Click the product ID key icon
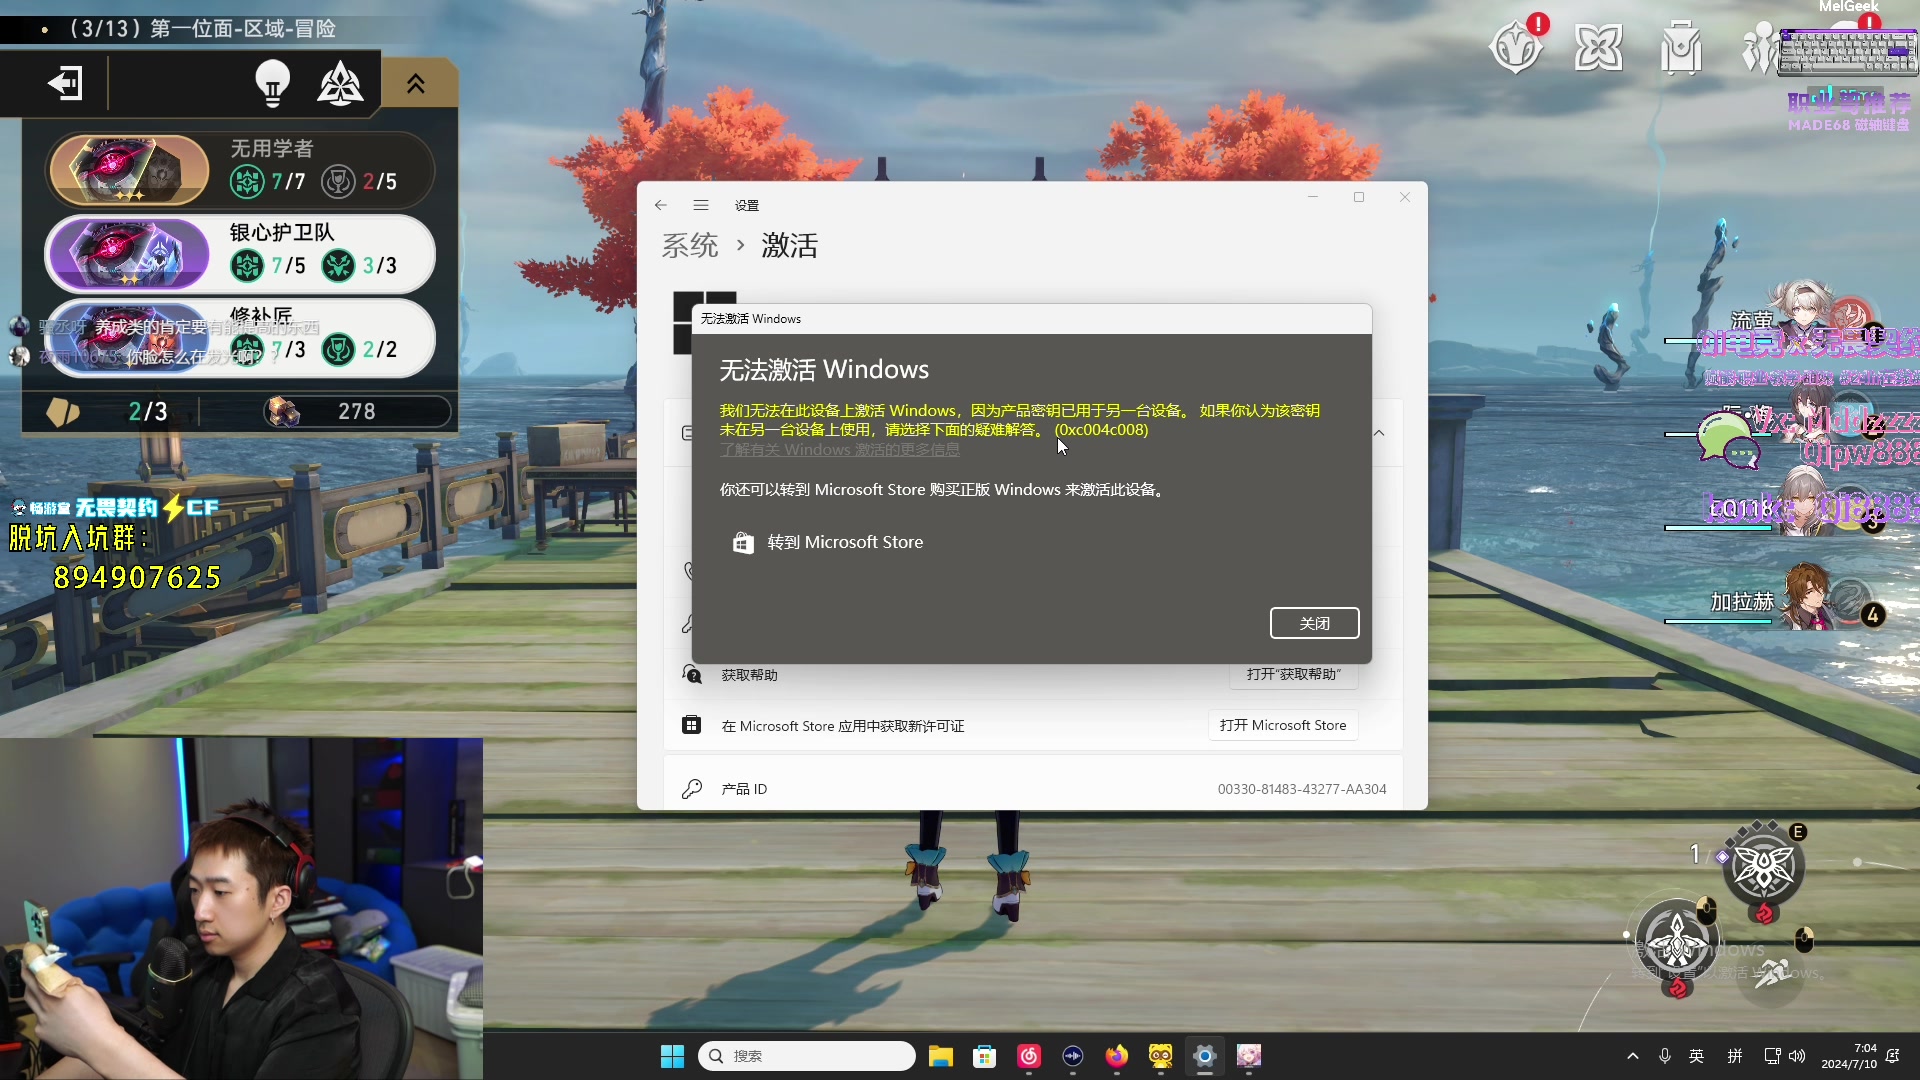This screenshot has height=1080, width=1920. click(x=691, y=789)
